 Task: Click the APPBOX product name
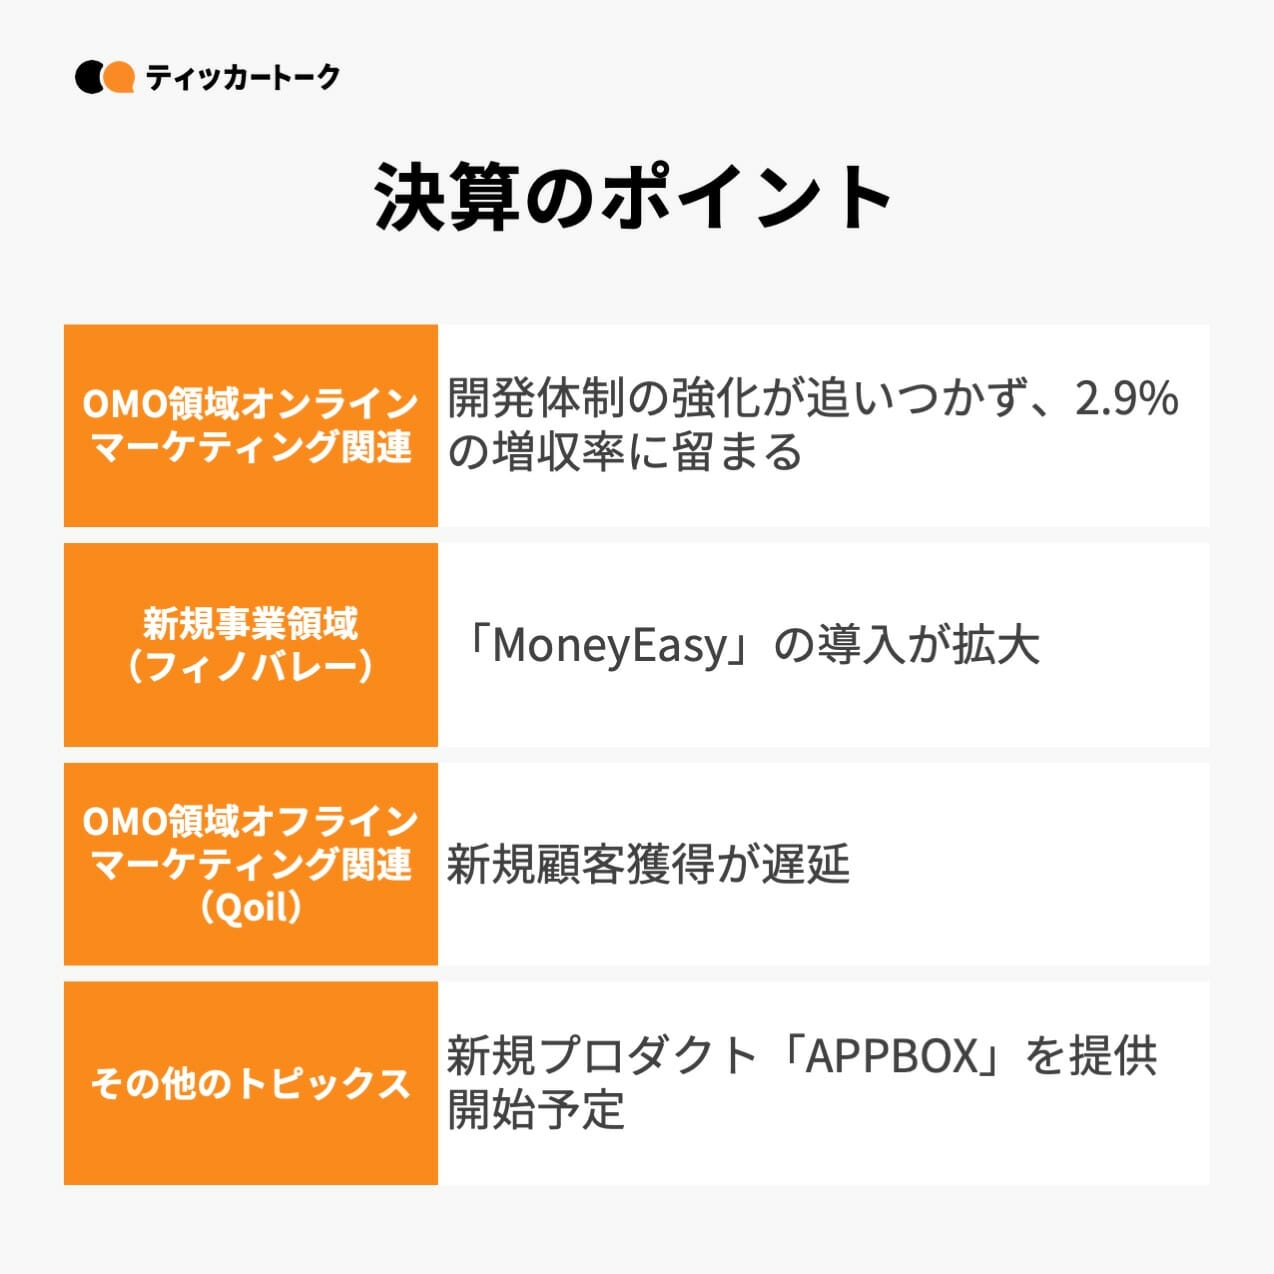tap(892, 1056)
